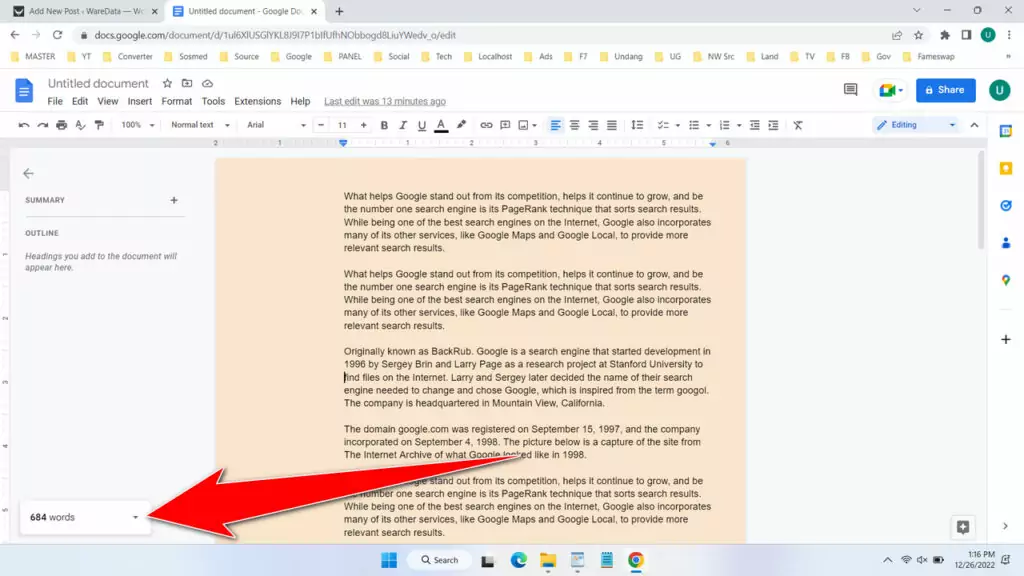Open Google Meet call options
The height and width of the screenshot is (576, 1024).
pyautogui.click(x=891, y=90)
